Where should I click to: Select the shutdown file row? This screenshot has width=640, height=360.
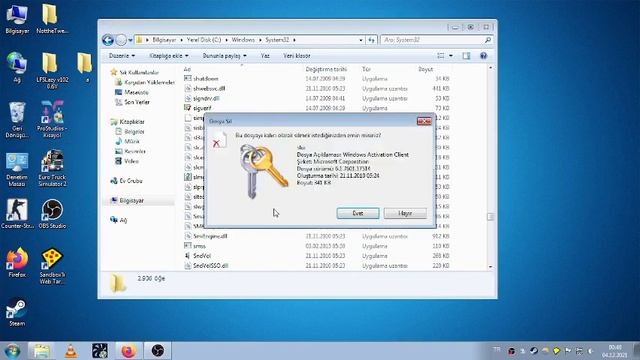pyautogui.click(x=316, y=78)
